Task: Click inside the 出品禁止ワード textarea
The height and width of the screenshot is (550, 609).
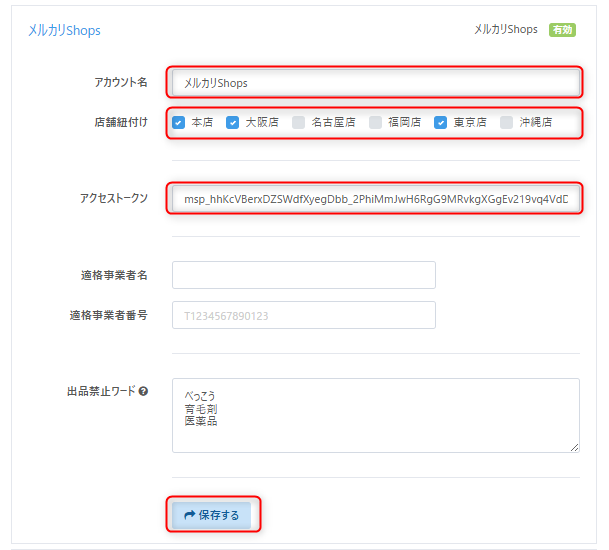Action: (376, 416)
